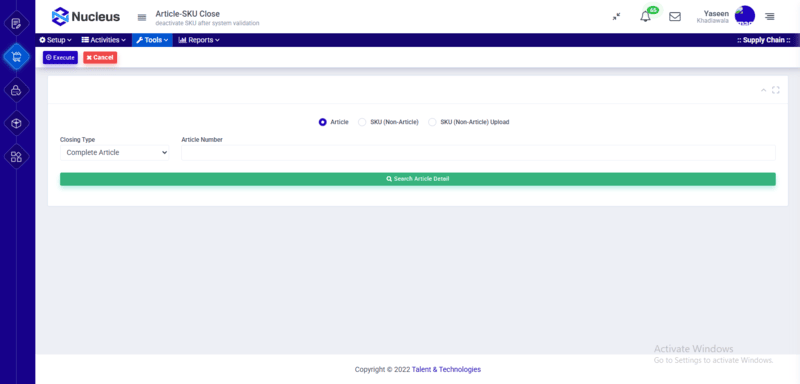Open the mail envelope messages
Screen dimensions: 800x384
point(674,17)
